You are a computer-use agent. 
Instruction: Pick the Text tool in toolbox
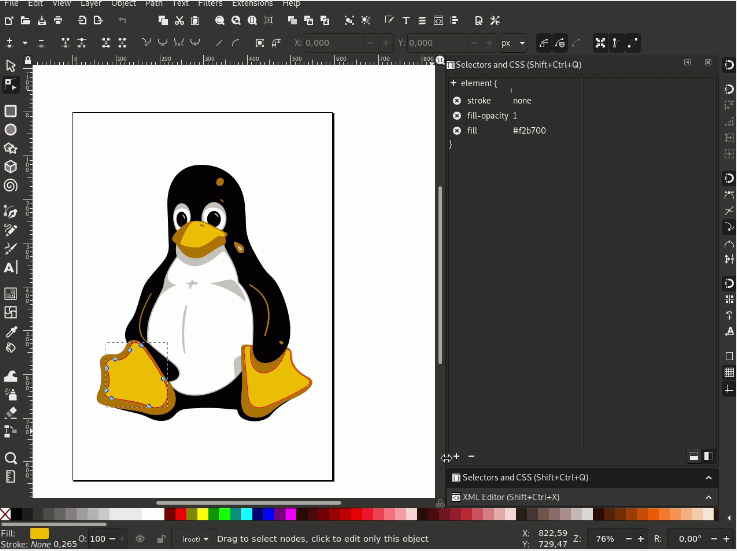point(10,268)
